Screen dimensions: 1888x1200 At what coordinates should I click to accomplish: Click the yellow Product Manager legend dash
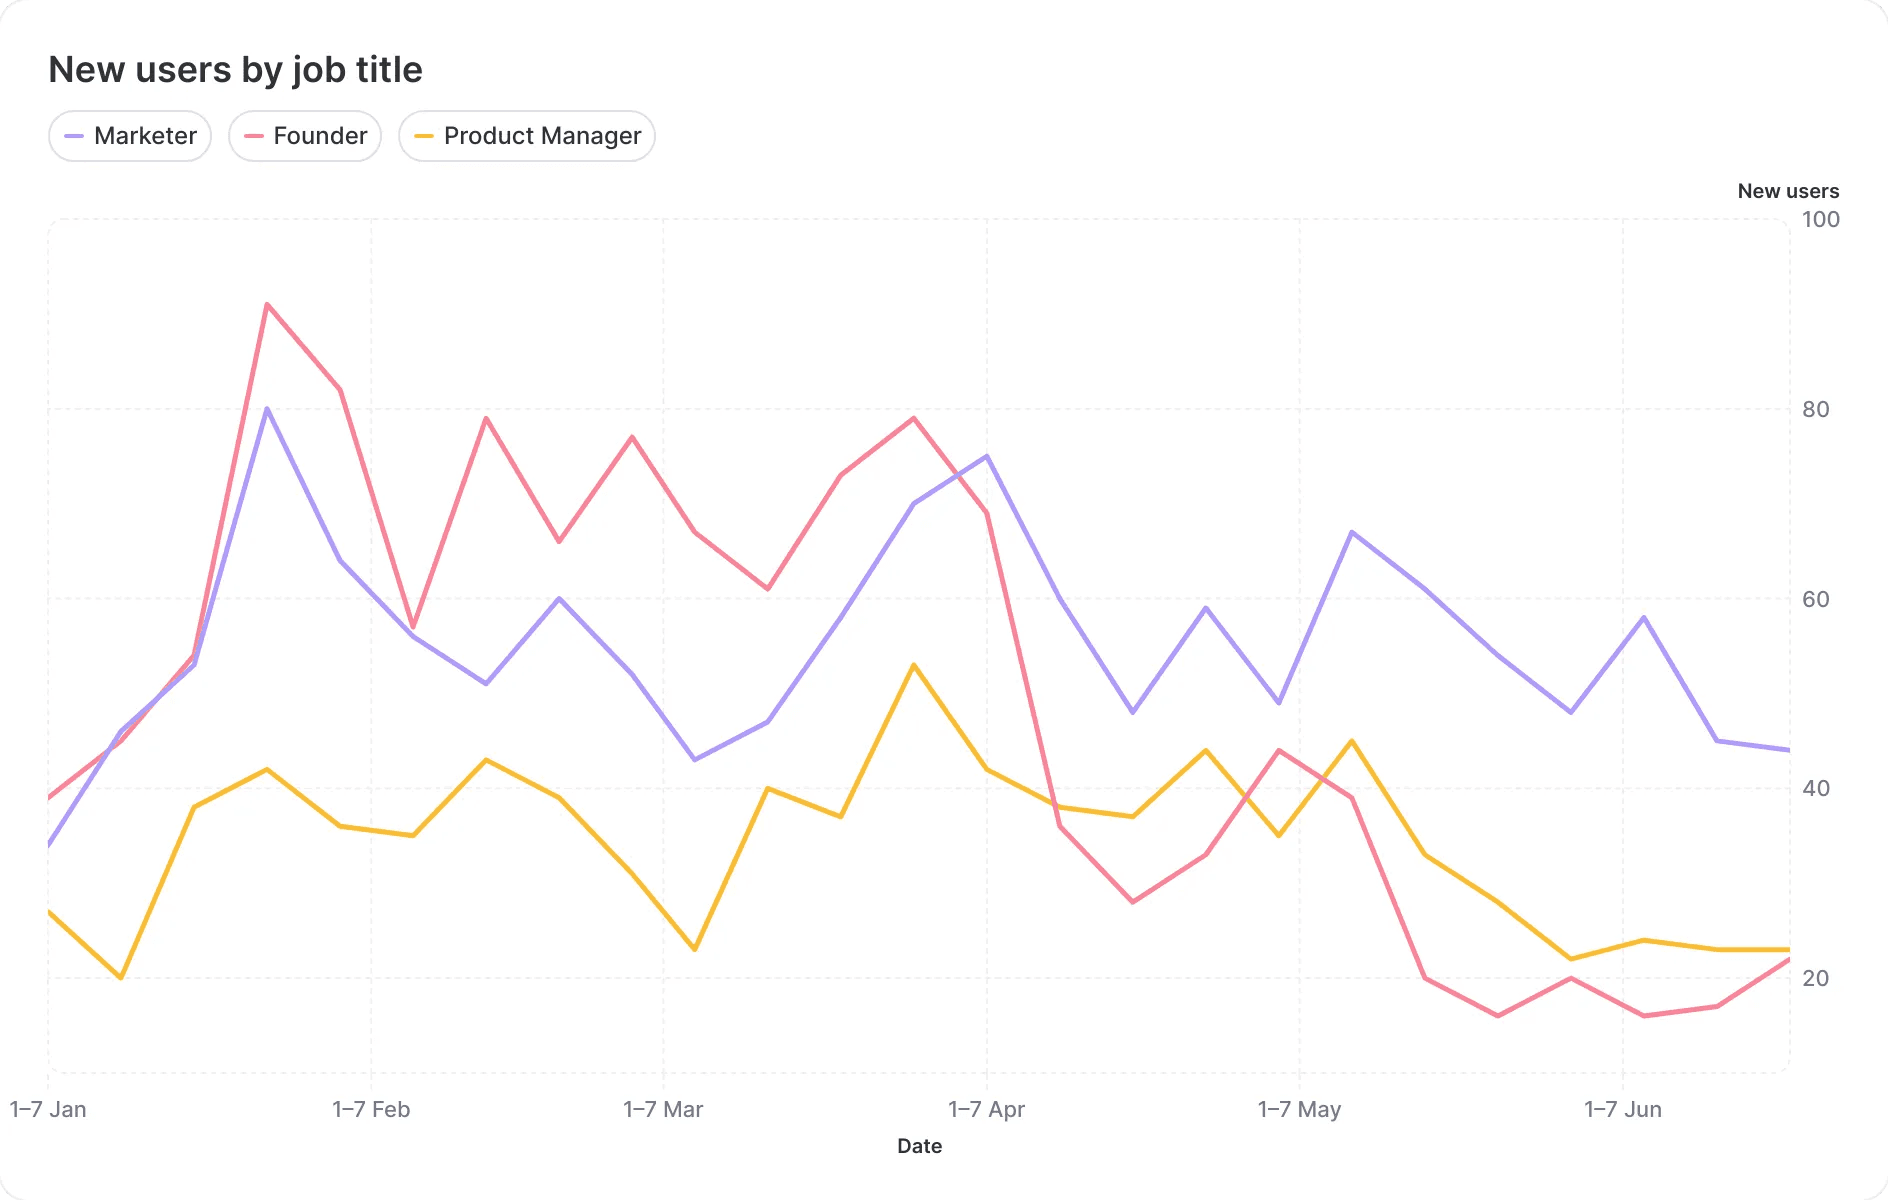[x=424, y=136]
